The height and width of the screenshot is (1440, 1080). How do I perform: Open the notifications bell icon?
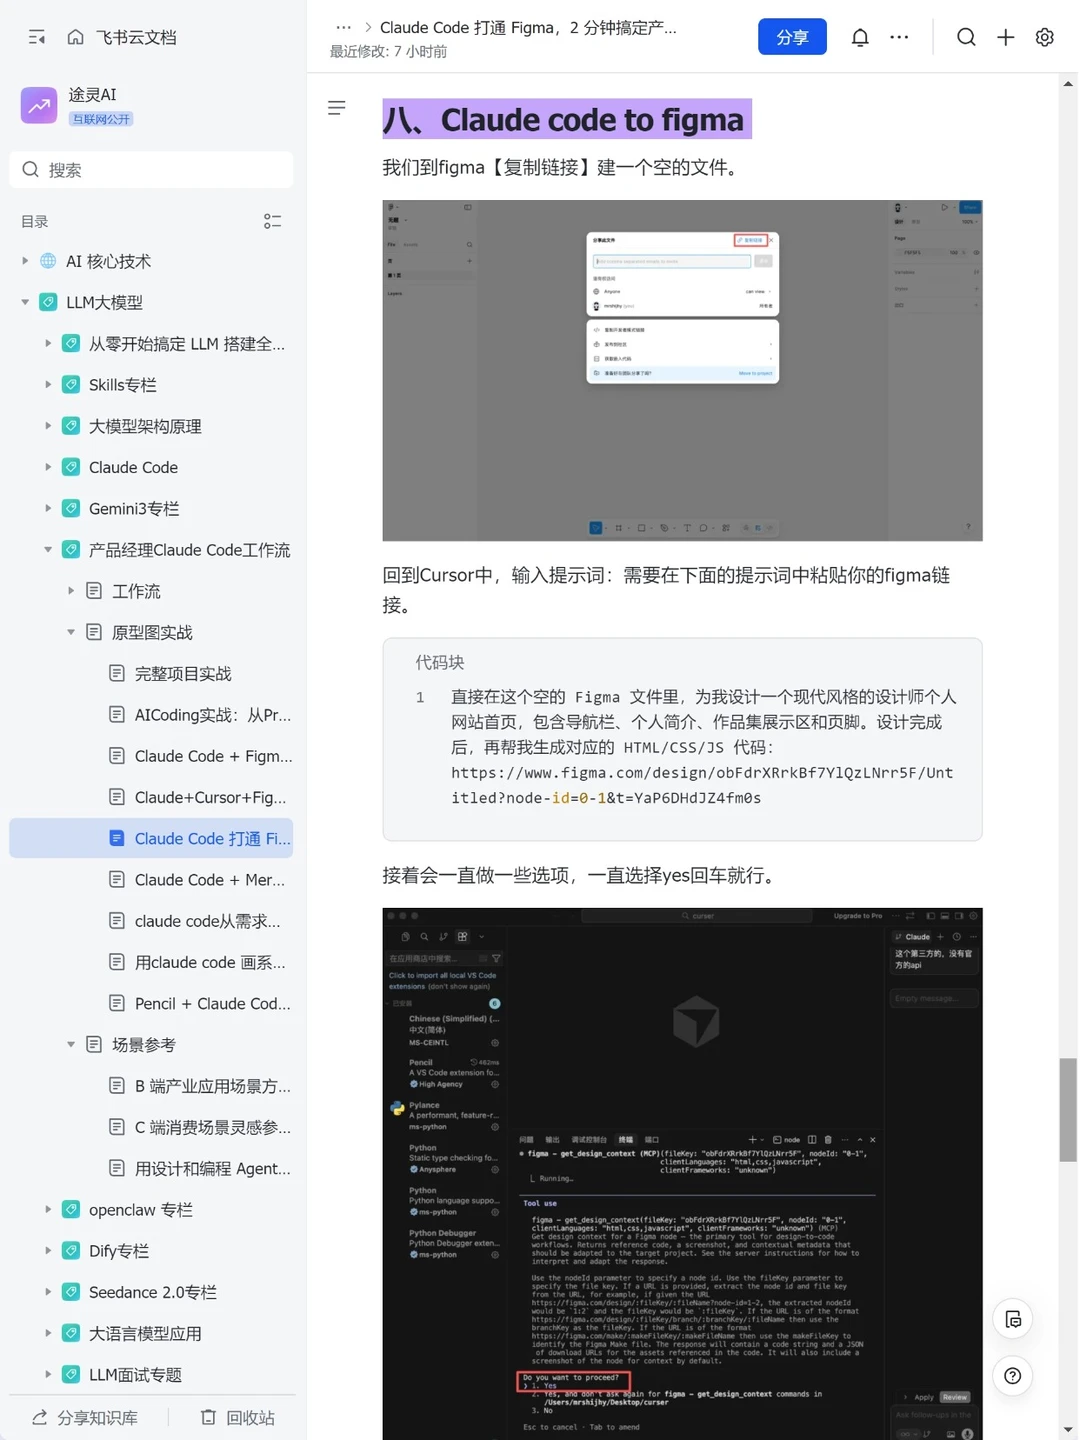[x=860, y=37]
